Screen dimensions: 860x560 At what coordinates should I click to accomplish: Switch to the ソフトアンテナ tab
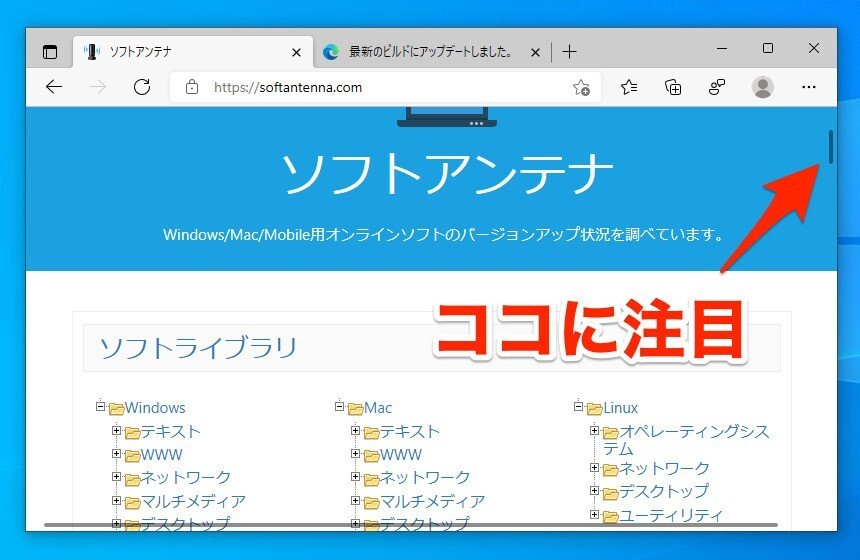pyautogui.click(x=193, y=52)
